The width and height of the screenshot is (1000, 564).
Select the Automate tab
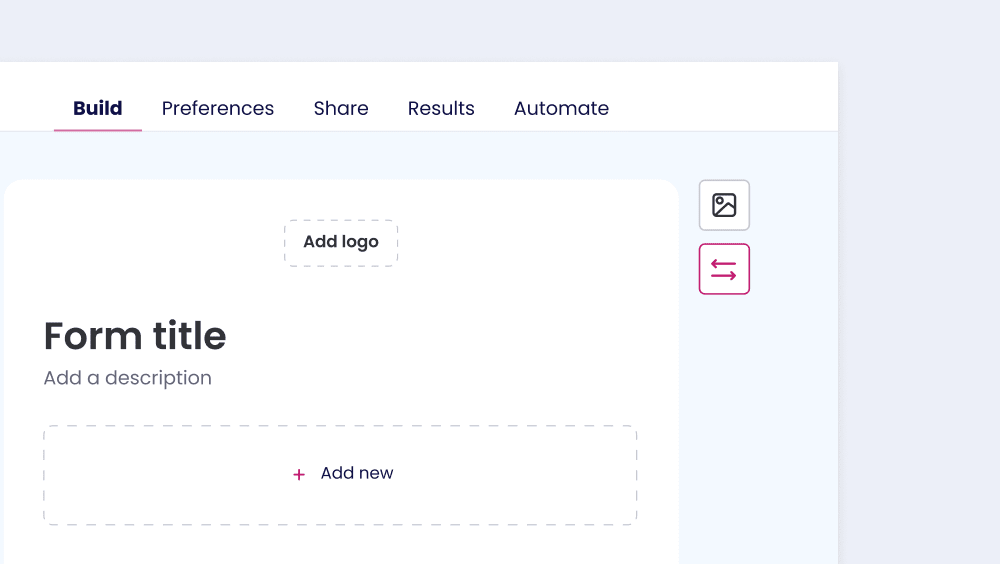(x=561, y=108)
